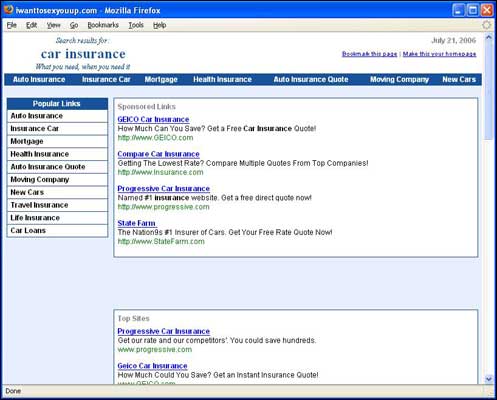
Task: Click the scrollbar up arrow
Action: click(488, 38)
